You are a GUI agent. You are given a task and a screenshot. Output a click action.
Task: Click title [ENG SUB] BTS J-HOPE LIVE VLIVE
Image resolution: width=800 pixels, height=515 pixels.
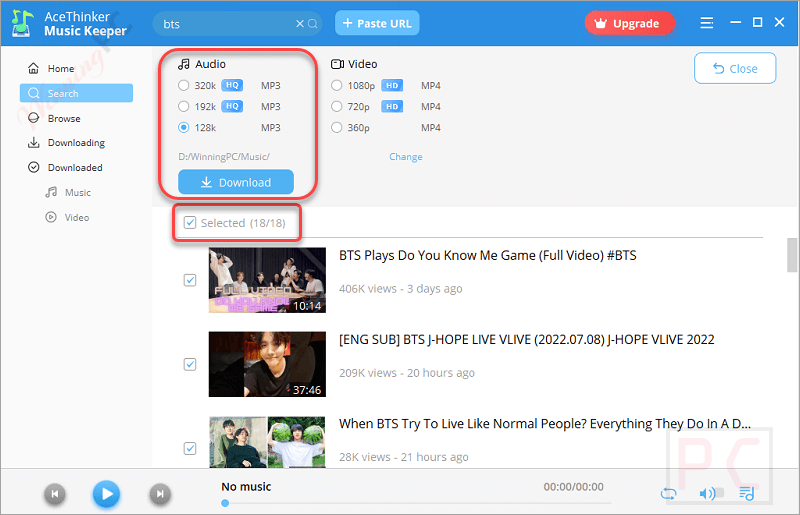pos(527,339)
